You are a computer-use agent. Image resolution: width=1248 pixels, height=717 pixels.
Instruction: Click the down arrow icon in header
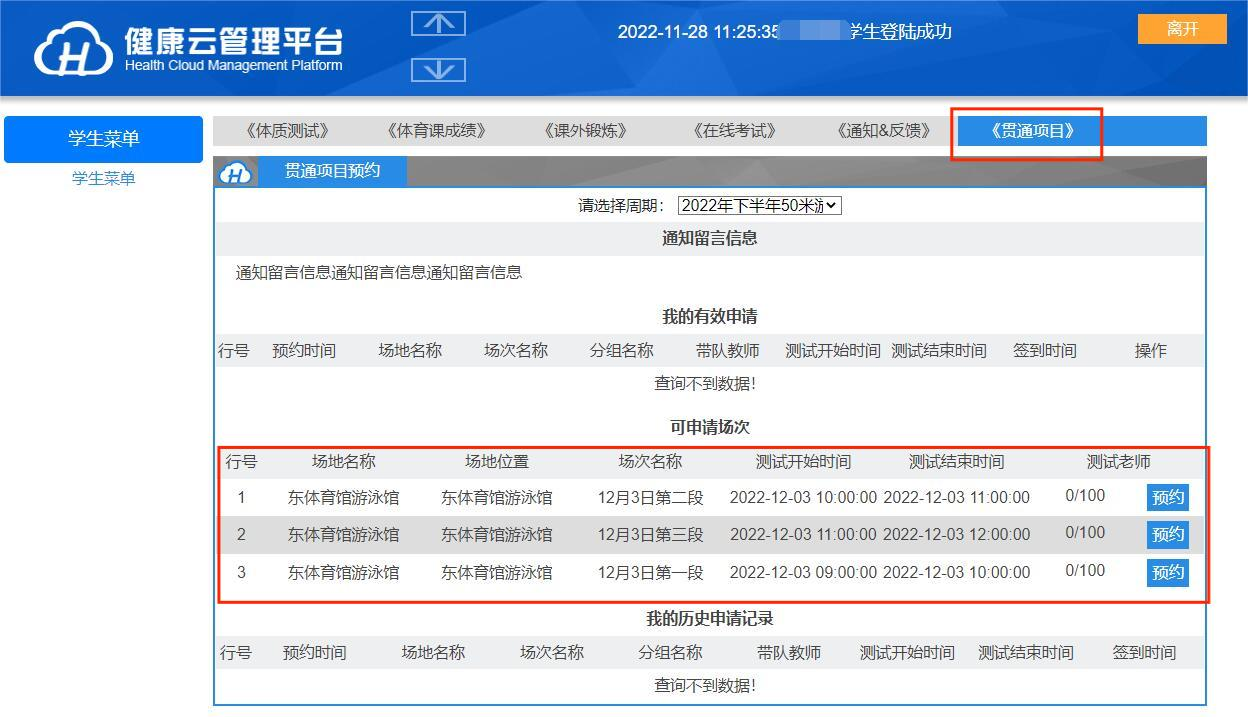(438, 70)
